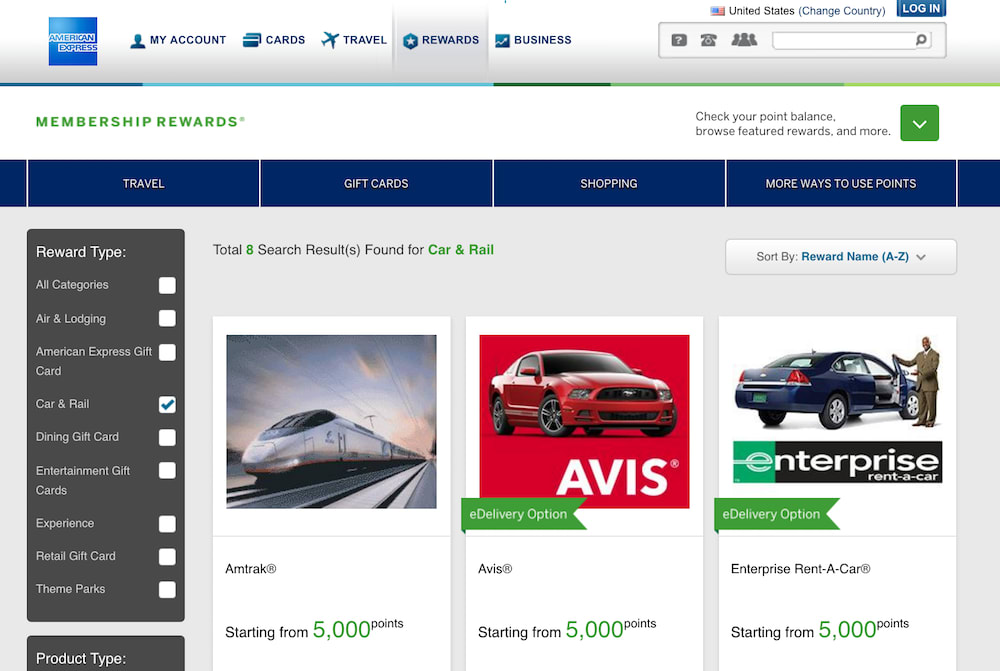Click the Avis red car thumbnail
This screenshot has width=1000, height=671.
point(584,422)
